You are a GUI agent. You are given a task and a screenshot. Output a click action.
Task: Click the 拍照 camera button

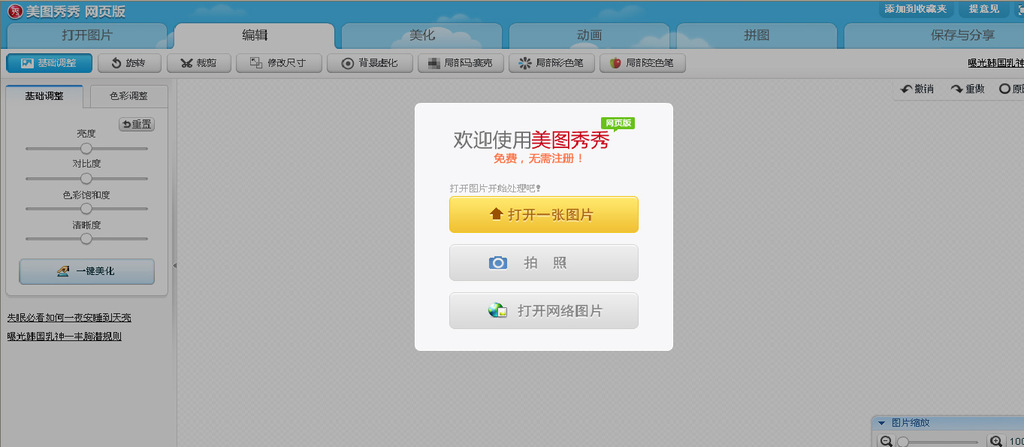pos(543,263)
